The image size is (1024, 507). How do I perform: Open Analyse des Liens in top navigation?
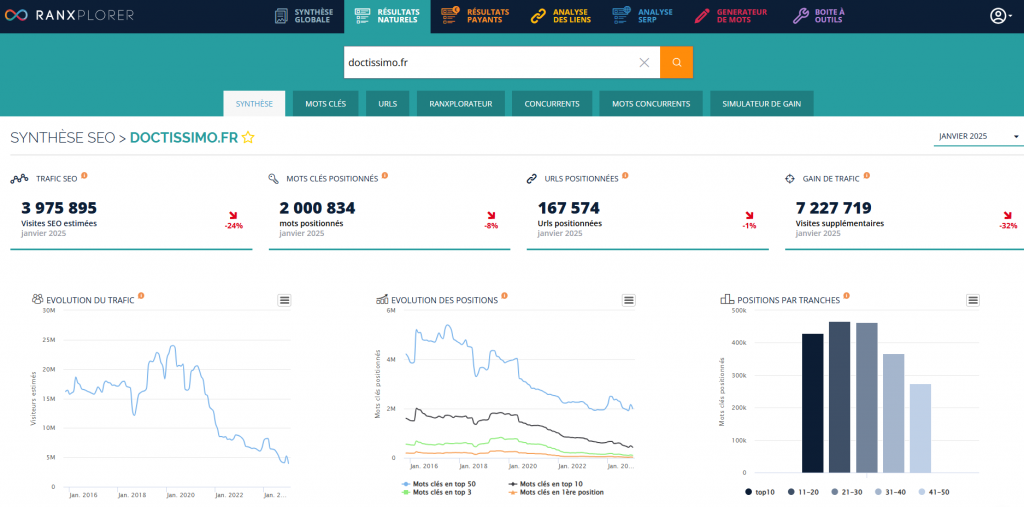point(560,16)
